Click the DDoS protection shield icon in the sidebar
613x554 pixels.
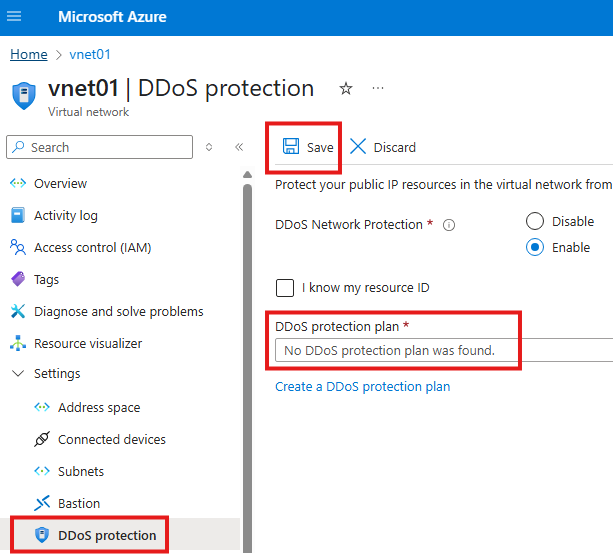coord(42,535)
